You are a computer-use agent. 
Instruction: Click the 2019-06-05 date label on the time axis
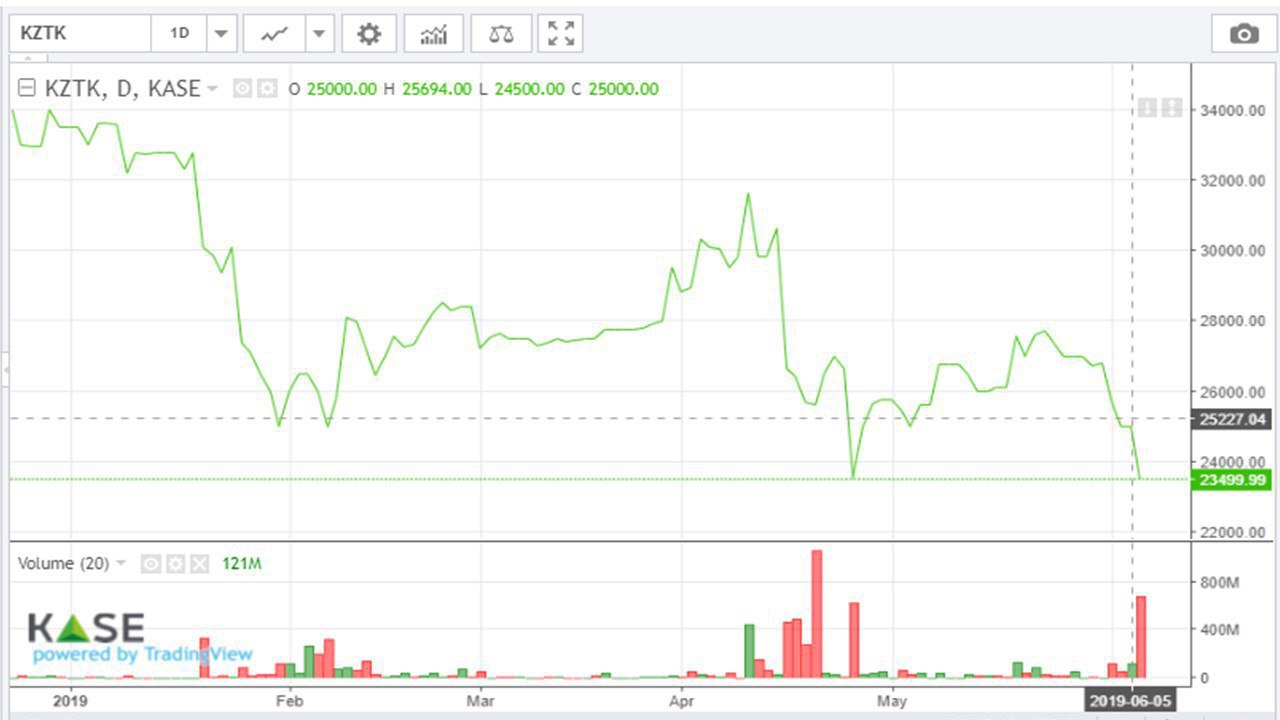tap(1130, 701)
